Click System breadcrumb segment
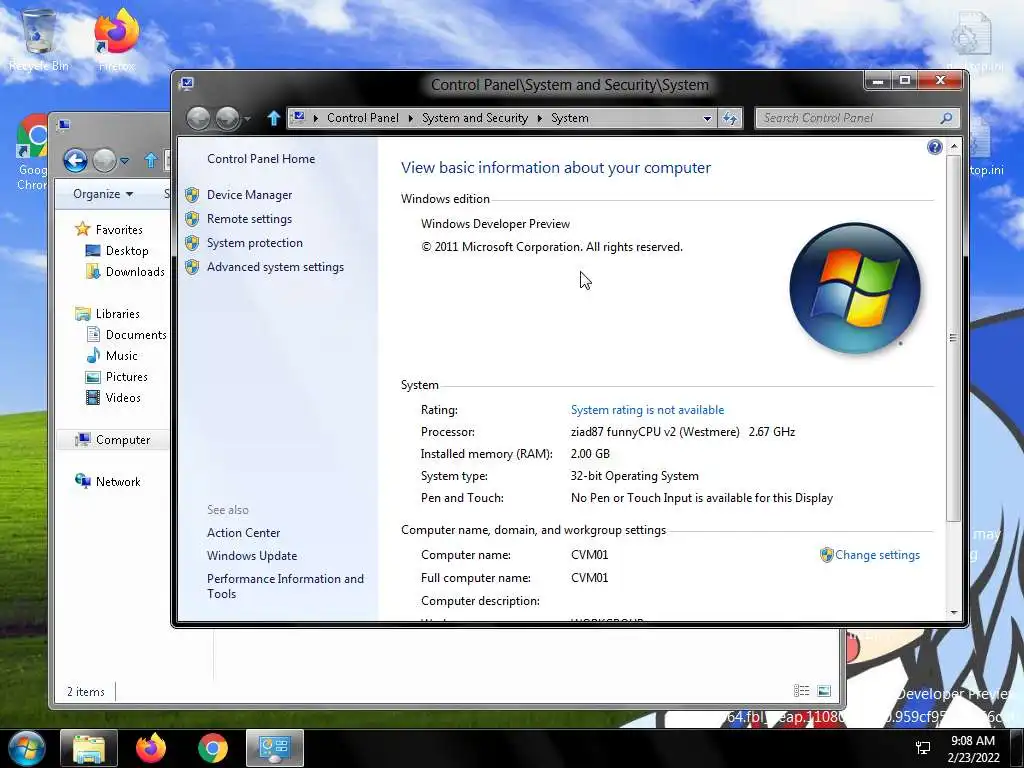Viewport: 1024px width, 768px height. pos(569,118)
